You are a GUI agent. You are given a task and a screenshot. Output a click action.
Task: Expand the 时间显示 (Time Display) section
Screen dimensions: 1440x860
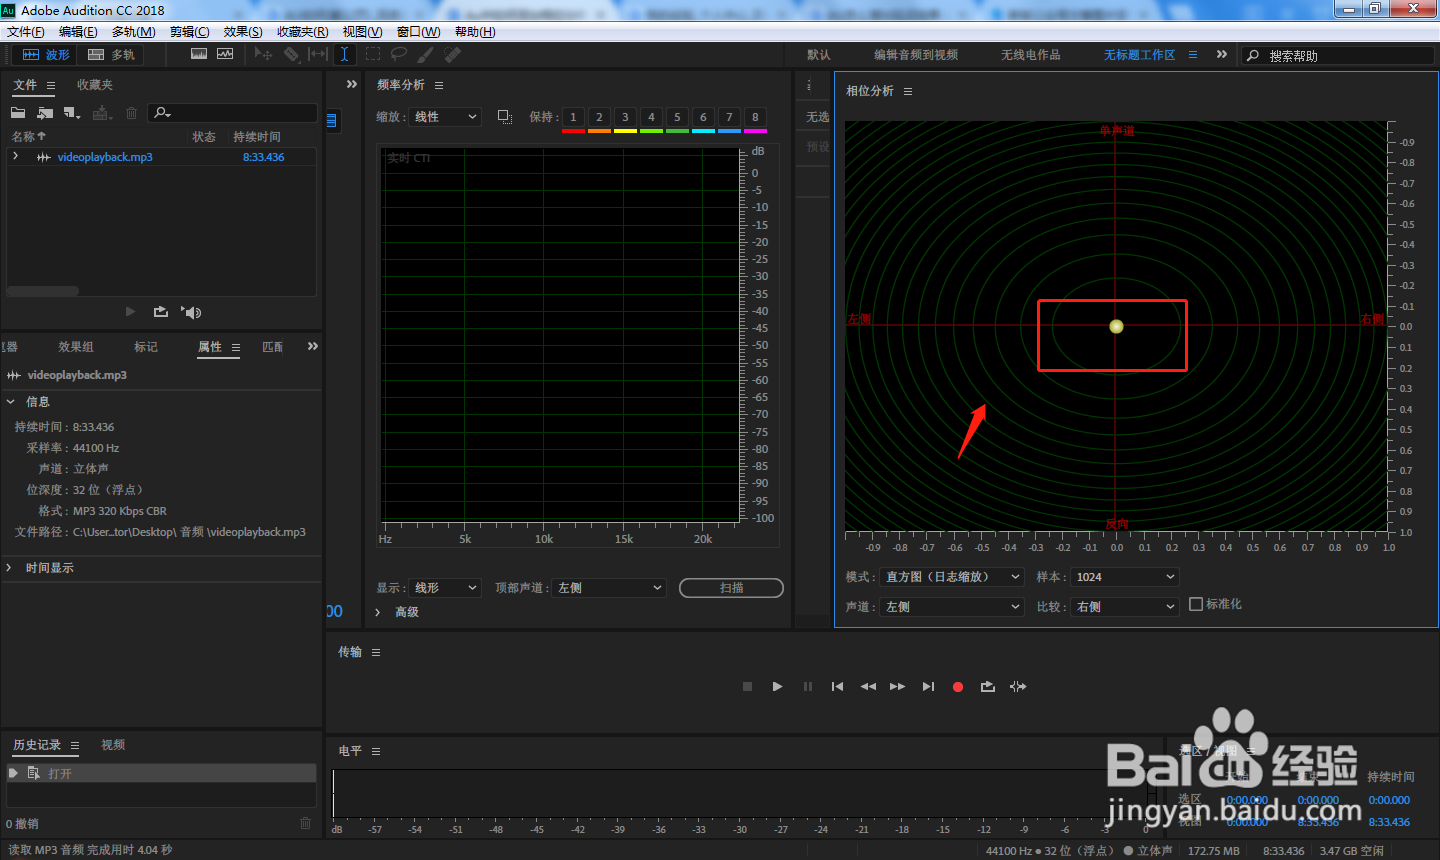click(x=11, y=568)
